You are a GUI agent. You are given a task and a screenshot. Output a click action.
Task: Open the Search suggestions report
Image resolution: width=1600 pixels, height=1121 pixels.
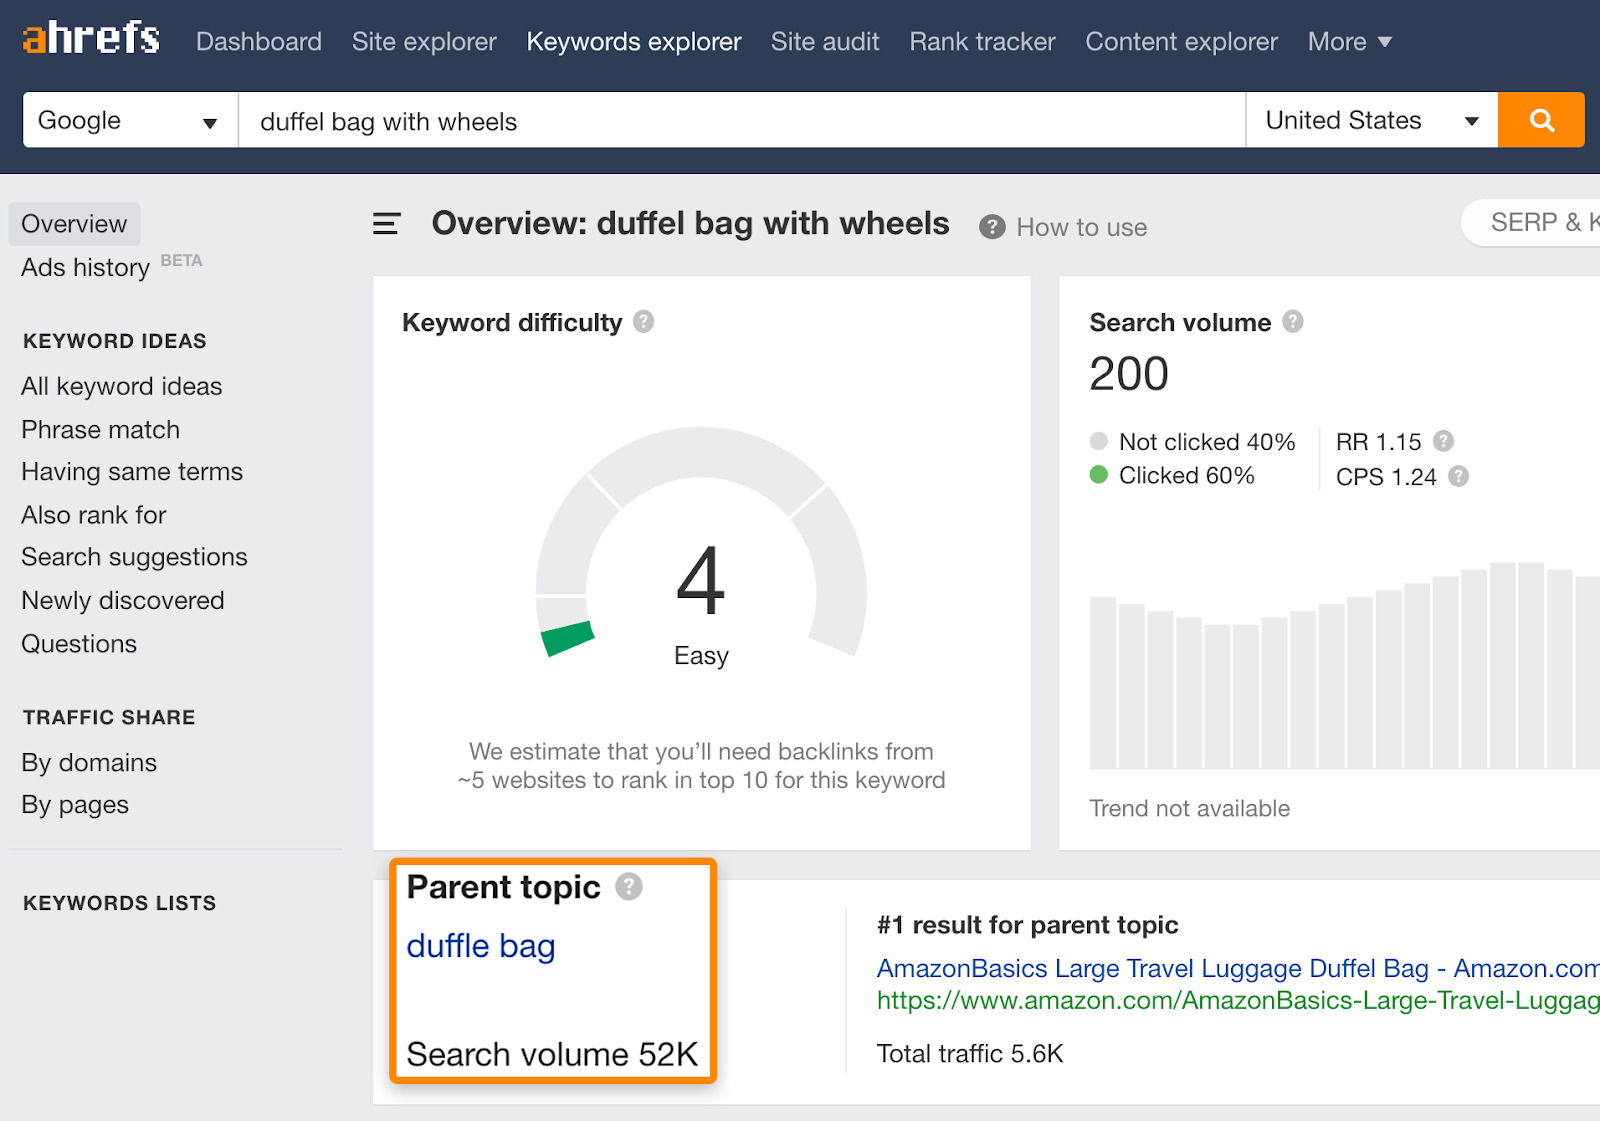coord(134,557)
